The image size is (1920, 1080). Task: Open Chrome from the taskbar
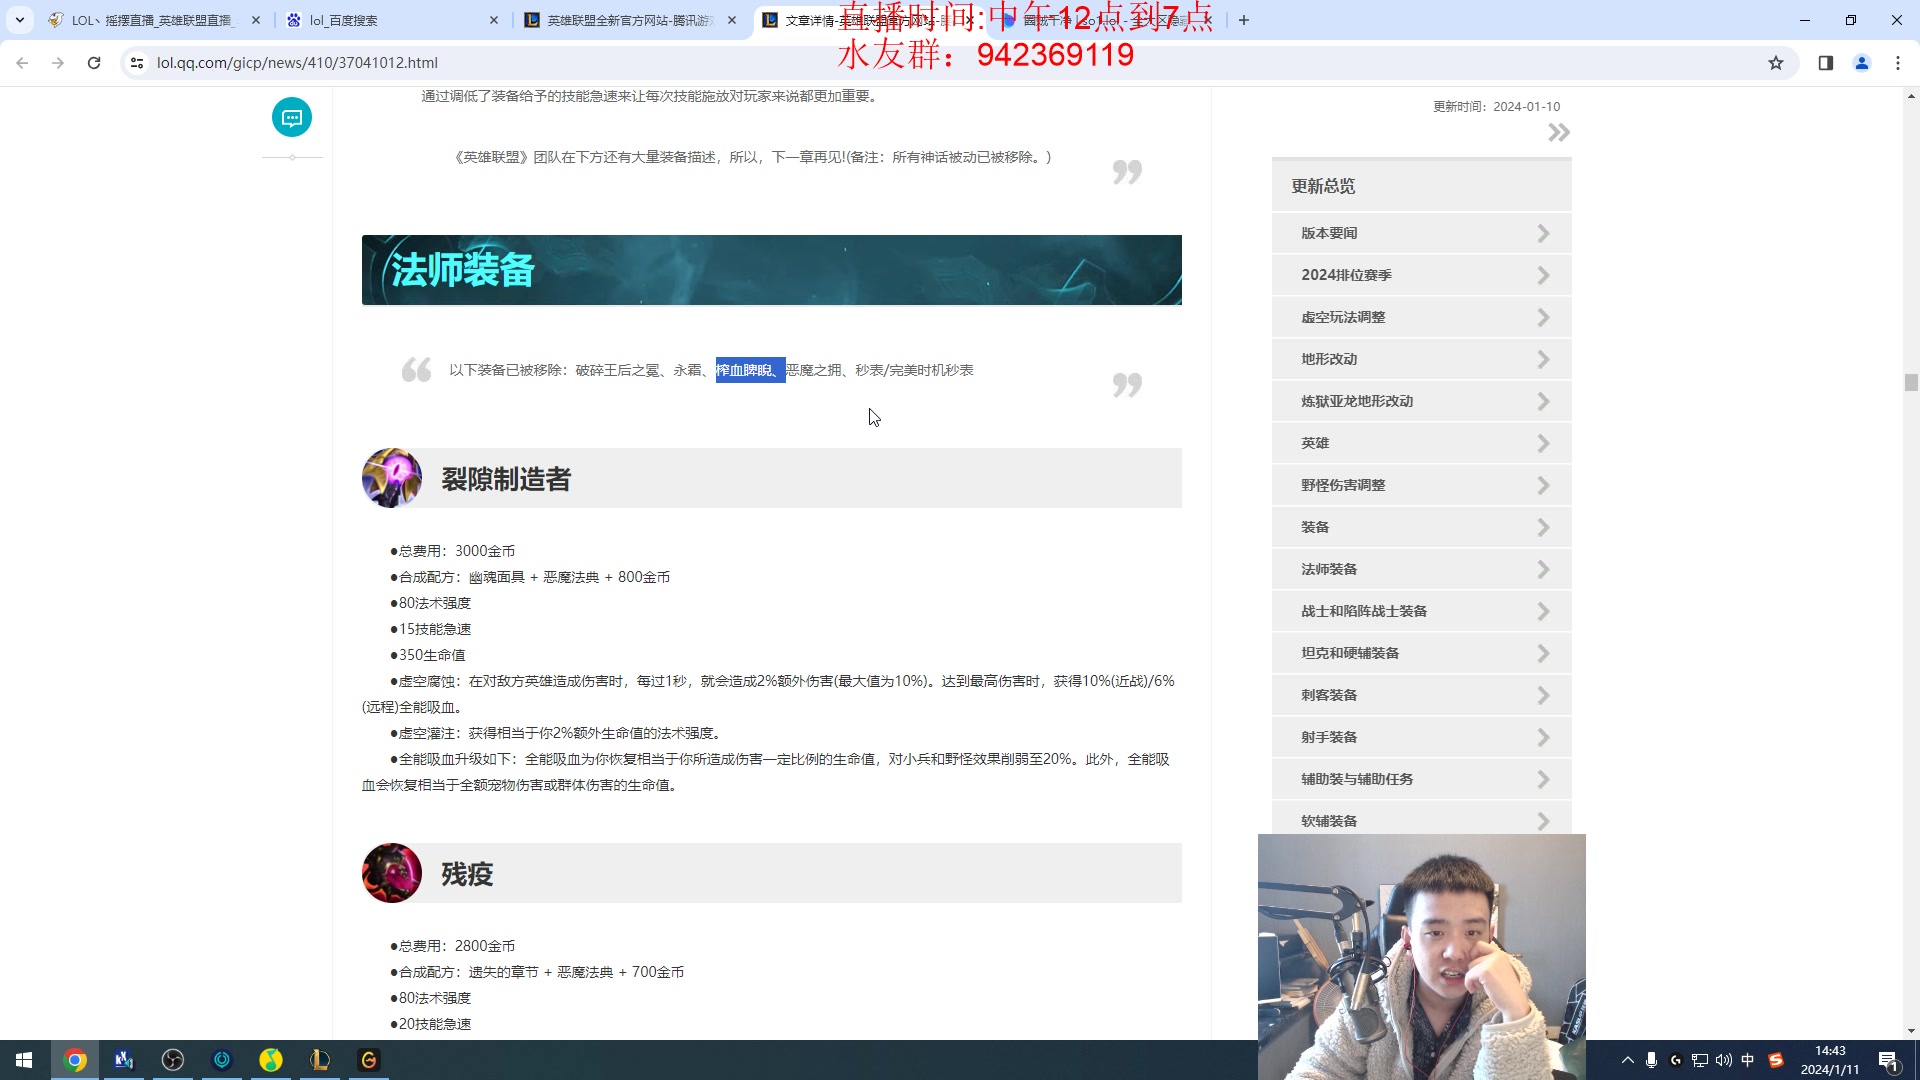pyautogui.click(x=75, y=1060)
